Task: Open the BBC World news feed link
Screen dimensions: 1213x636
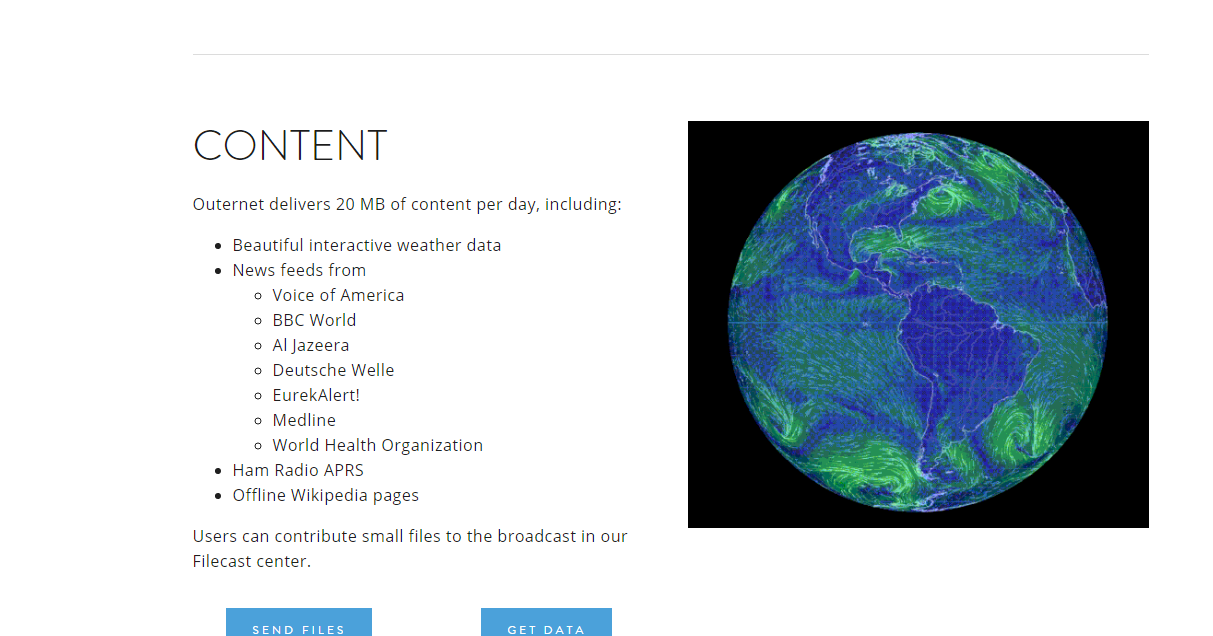Action: pos(314,320)
